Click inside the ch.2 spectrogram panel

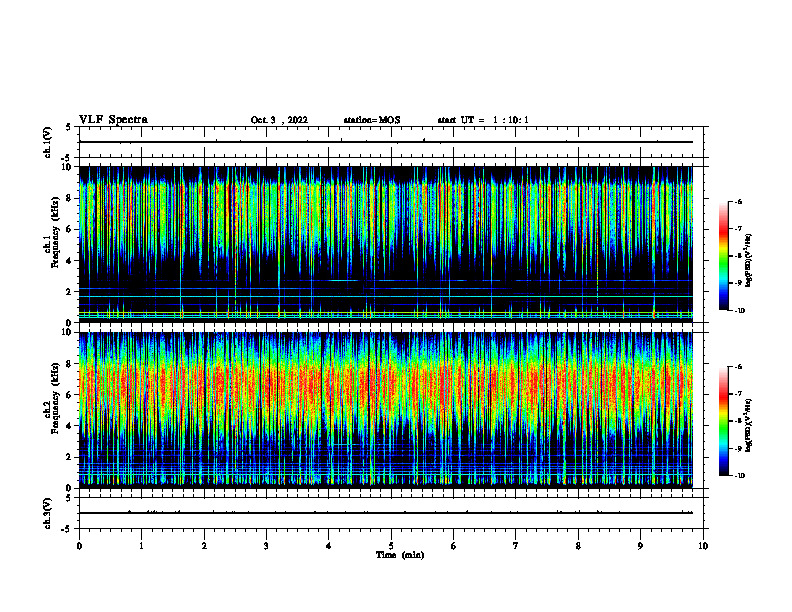point(386,410)
